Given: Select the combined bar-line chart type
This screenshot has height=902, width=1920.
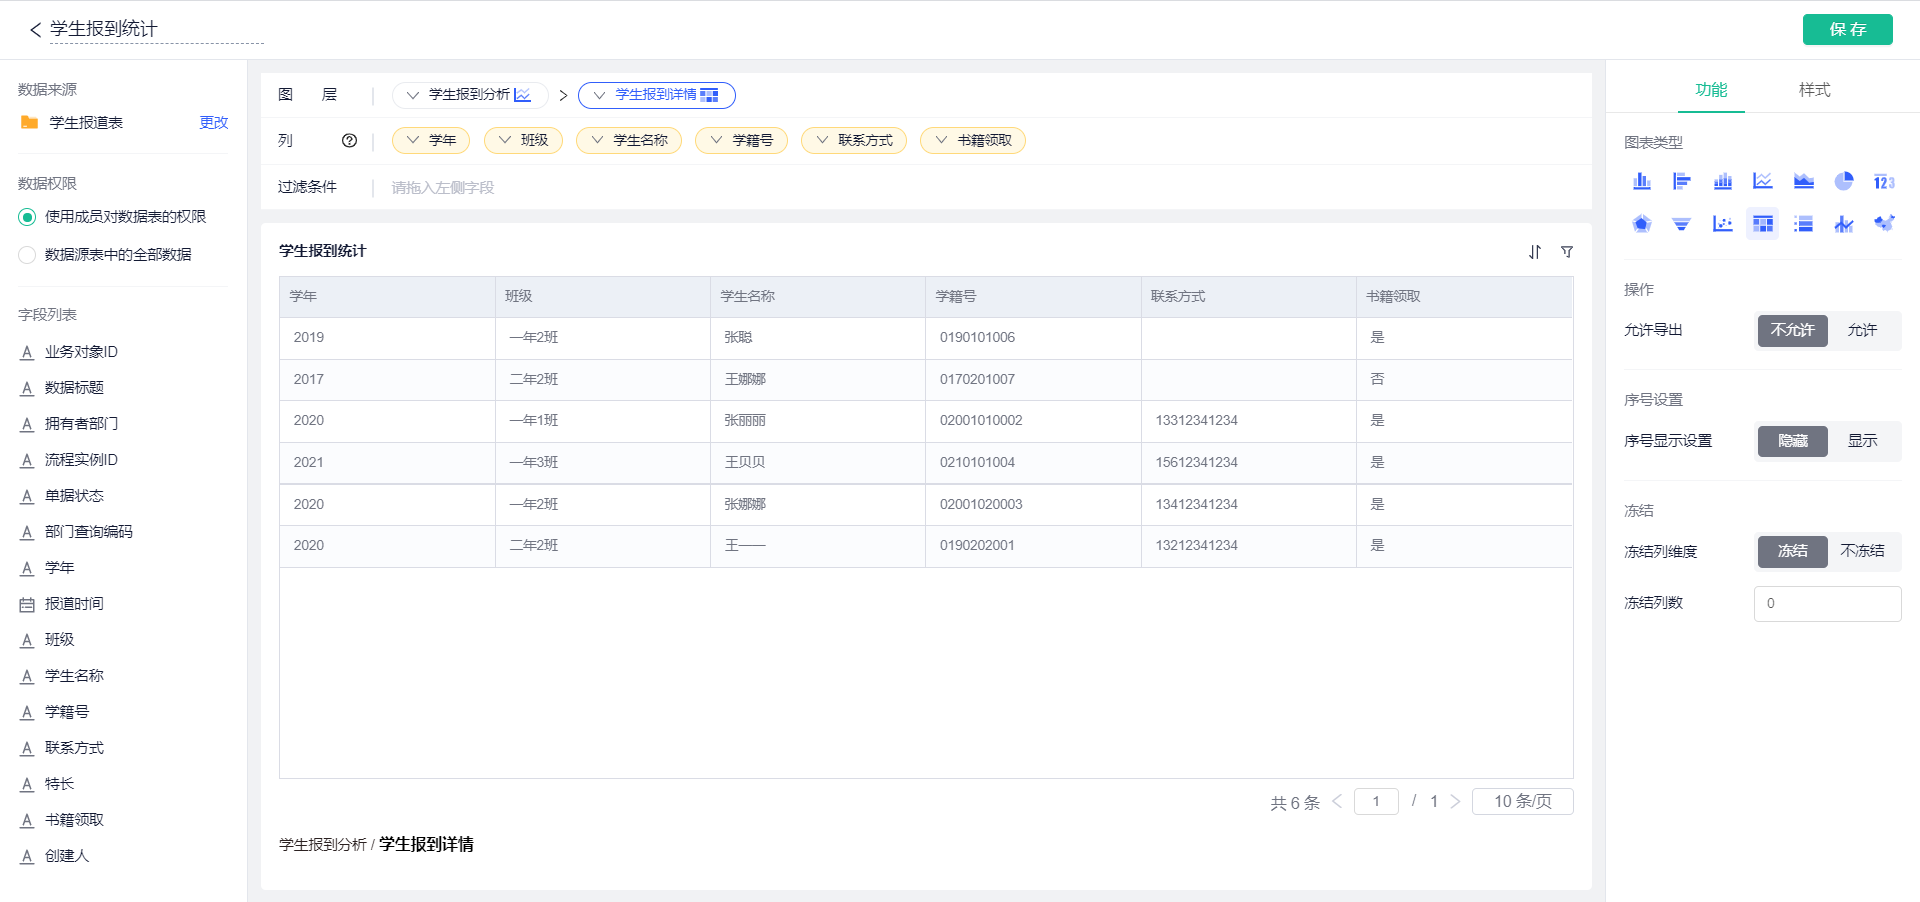Looking at the screenshot, I should 1844,223.
